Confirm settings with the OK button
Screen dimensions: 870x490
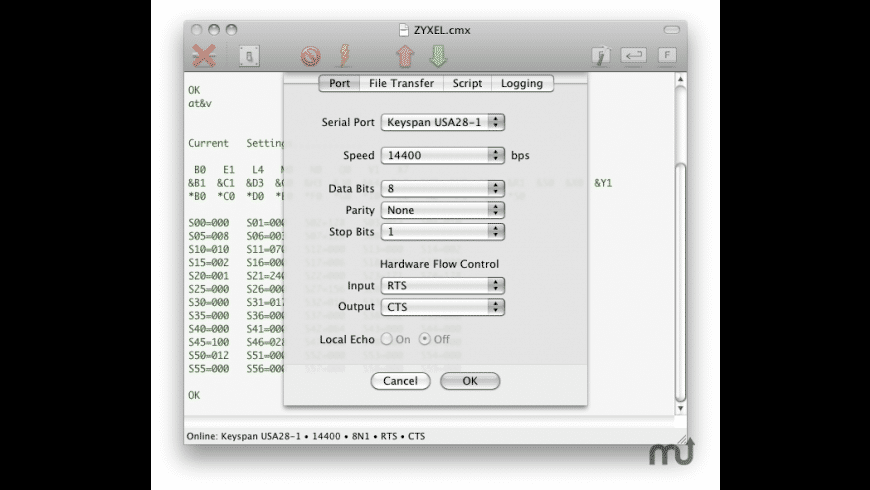(x=469, y=381)
